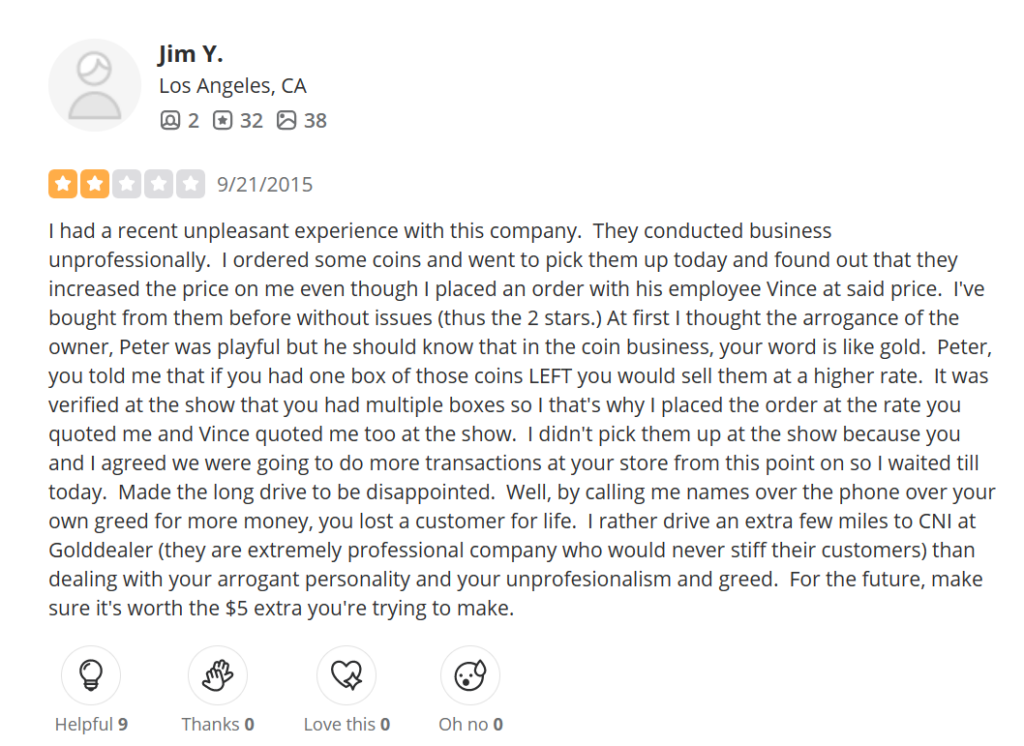
Task: Open the Jim Y. username link
Action: tap(190, 54)
